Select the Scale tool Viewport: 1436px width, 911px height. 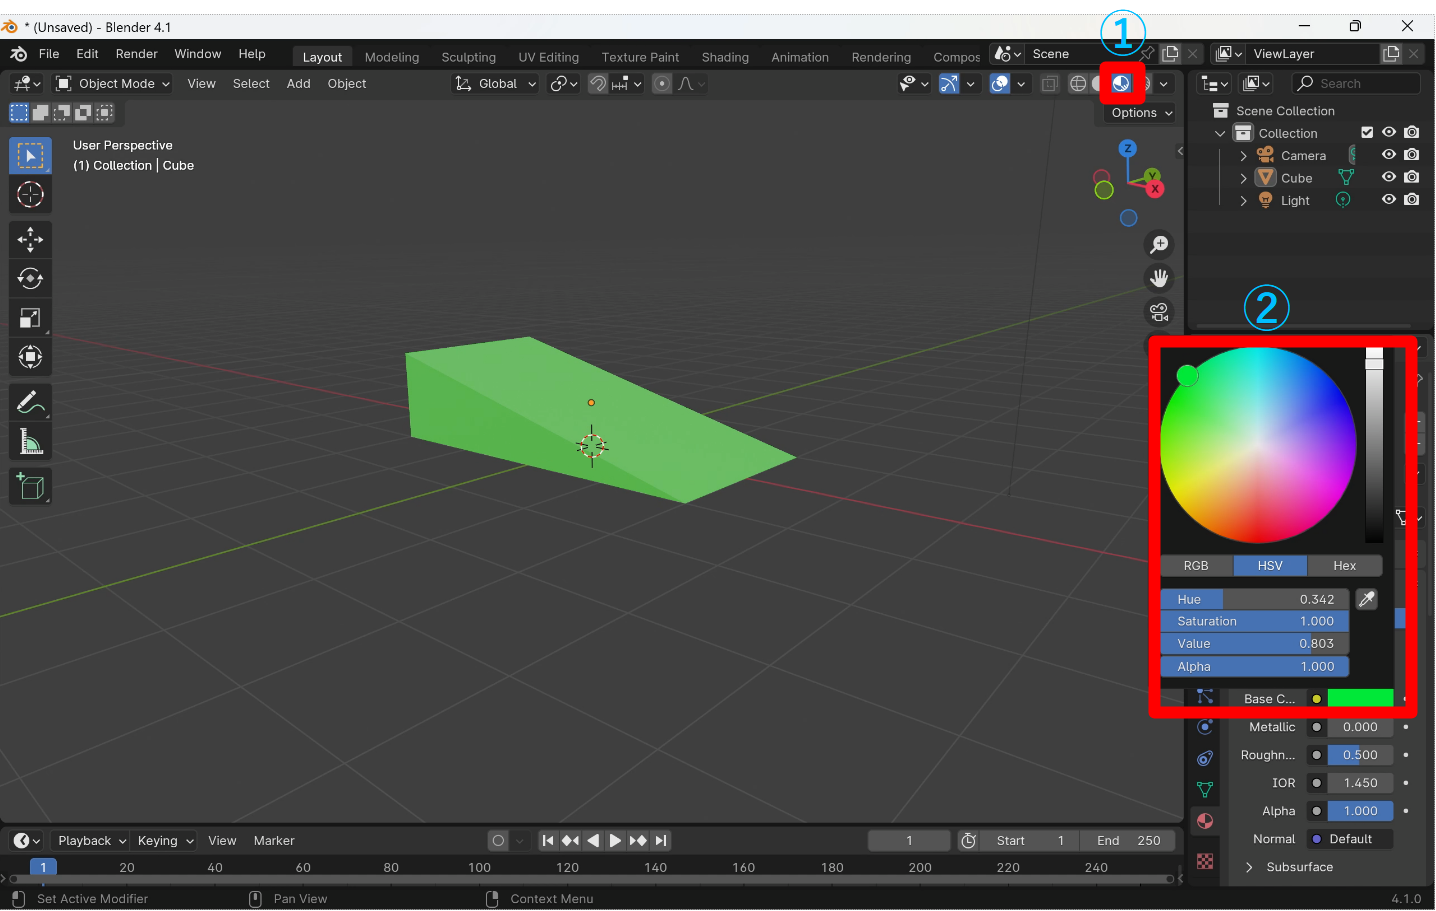pos(30,318)
